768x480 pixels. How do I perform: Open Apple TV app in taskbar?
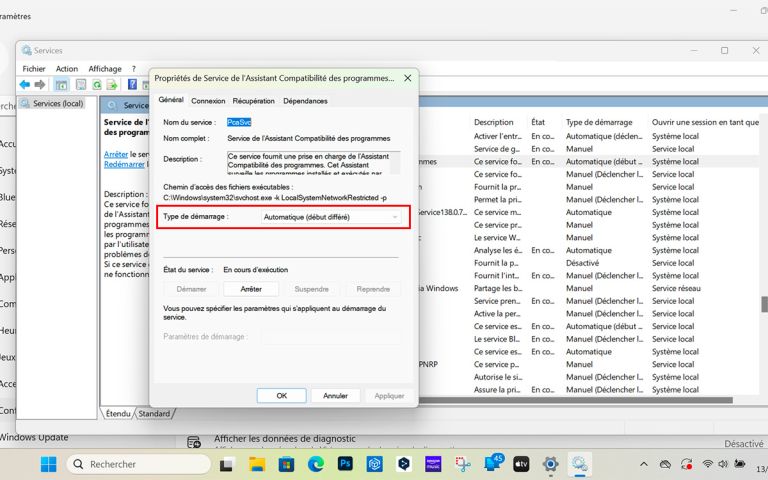pos(521,464)
